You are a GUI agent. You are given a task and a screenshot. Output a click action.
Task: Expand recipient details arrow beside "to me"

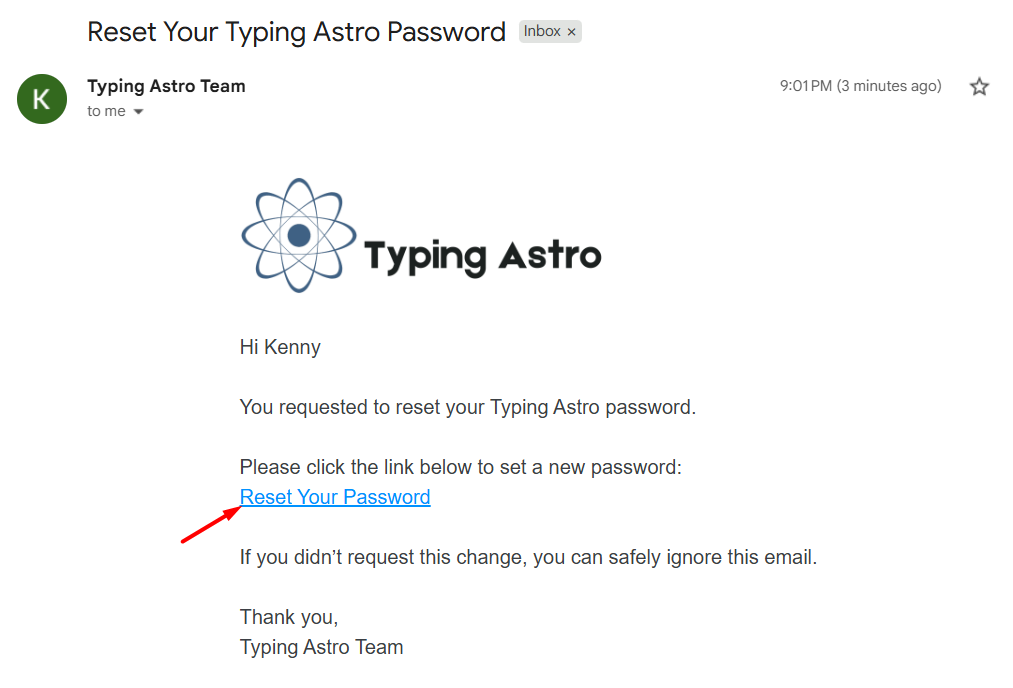pyautogui.click(x=139, y=112)
